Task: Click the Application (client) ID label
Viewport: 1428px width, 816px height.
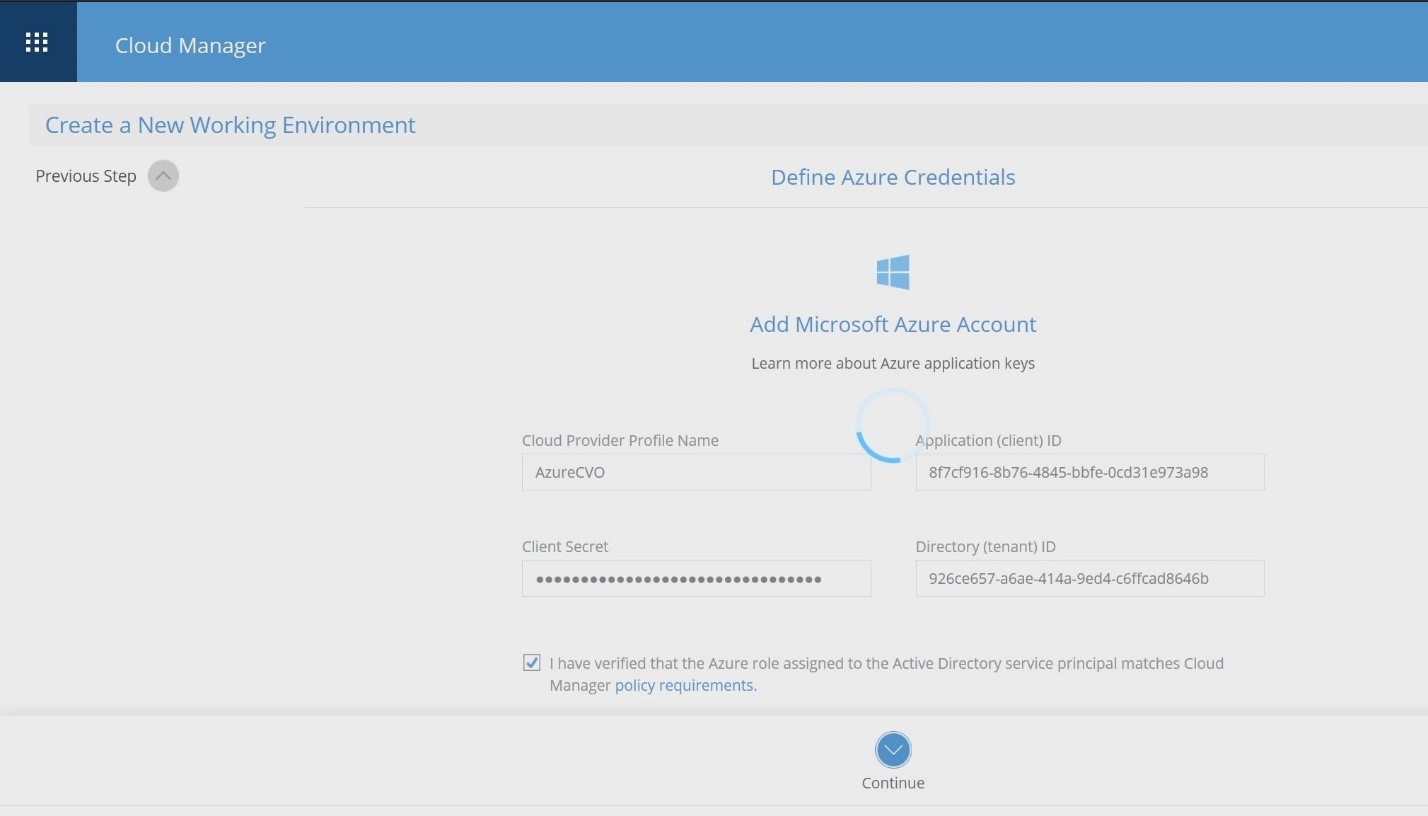Action: [989, 440]
